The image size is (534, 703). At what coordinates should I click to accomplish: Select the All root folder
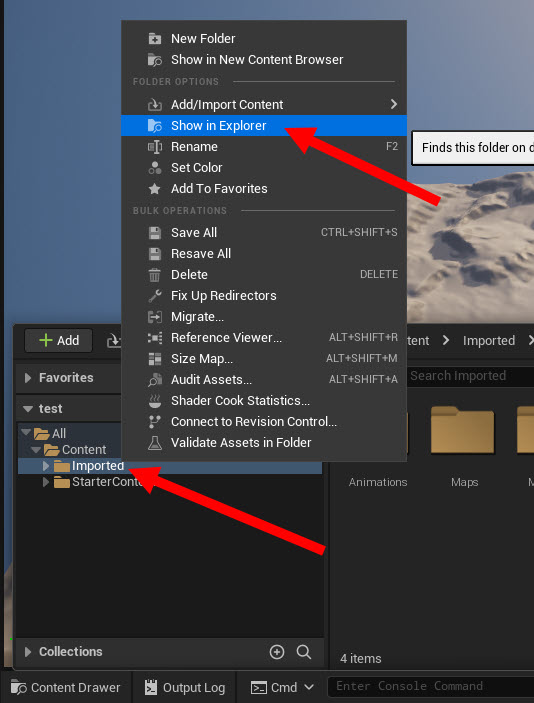tap(58, 434)
